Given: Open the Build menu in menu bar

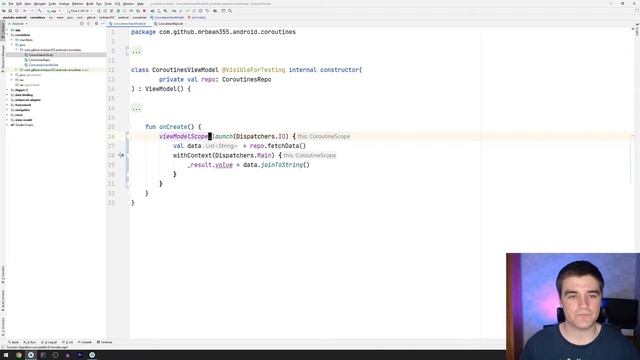Looking at the screenshot, I should click(x=90, y=4).
